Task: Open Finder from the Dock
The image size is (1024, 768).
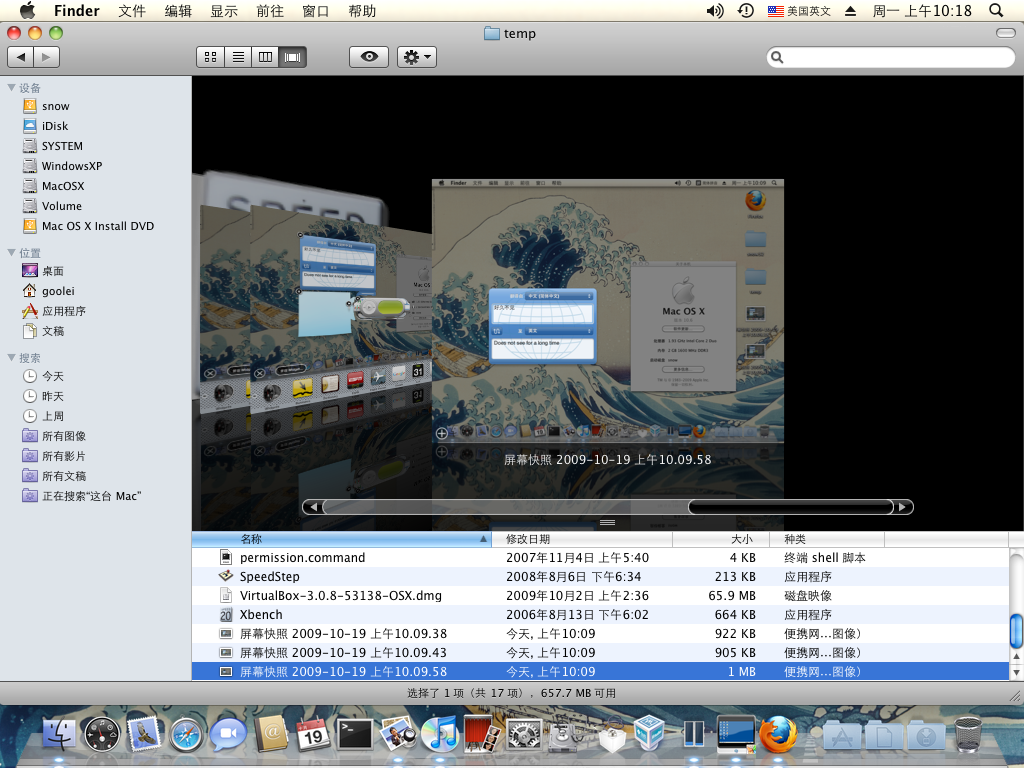Action: click(59, 733)
